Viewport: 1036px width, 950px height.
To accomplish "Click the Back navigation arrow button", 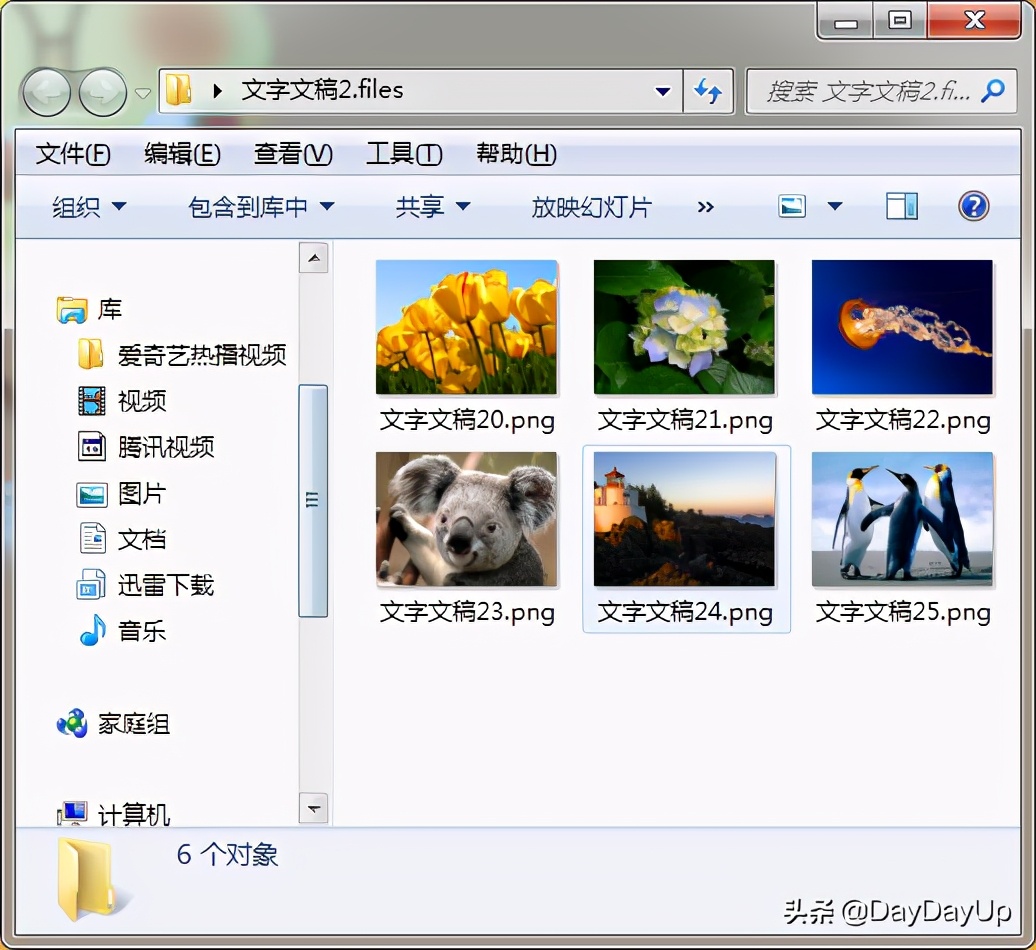I will (46, 92).
